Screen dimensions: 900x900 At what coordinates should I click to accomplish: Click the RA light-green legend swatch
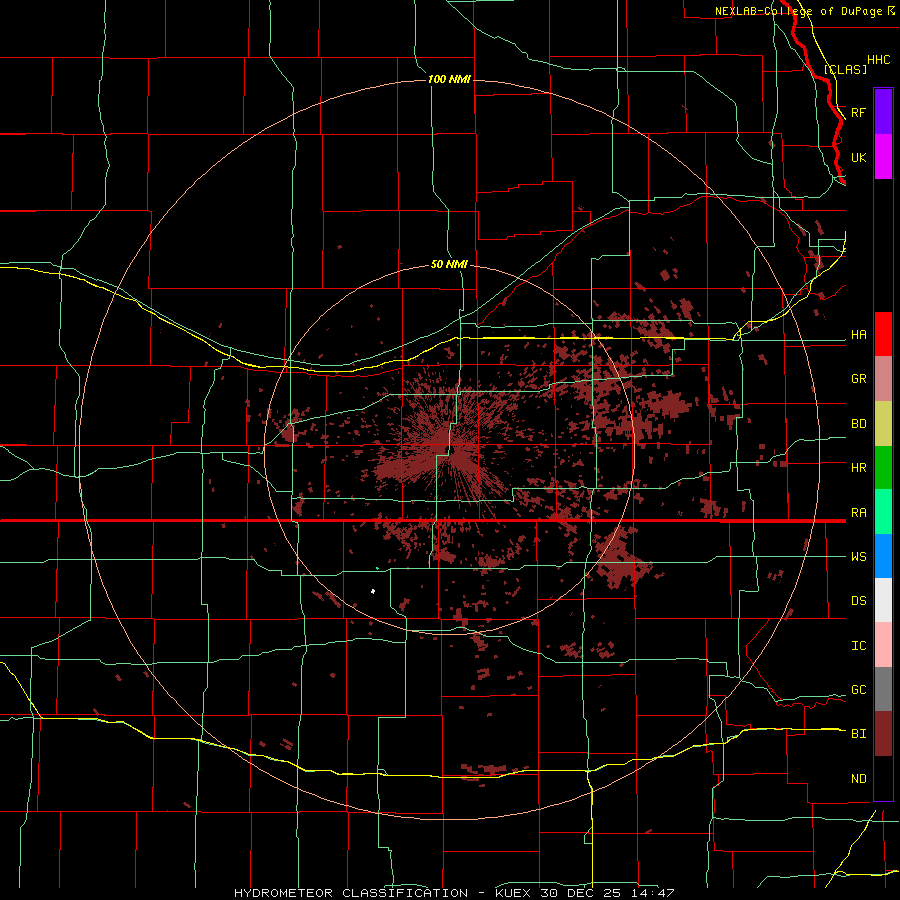click(883, 512)
